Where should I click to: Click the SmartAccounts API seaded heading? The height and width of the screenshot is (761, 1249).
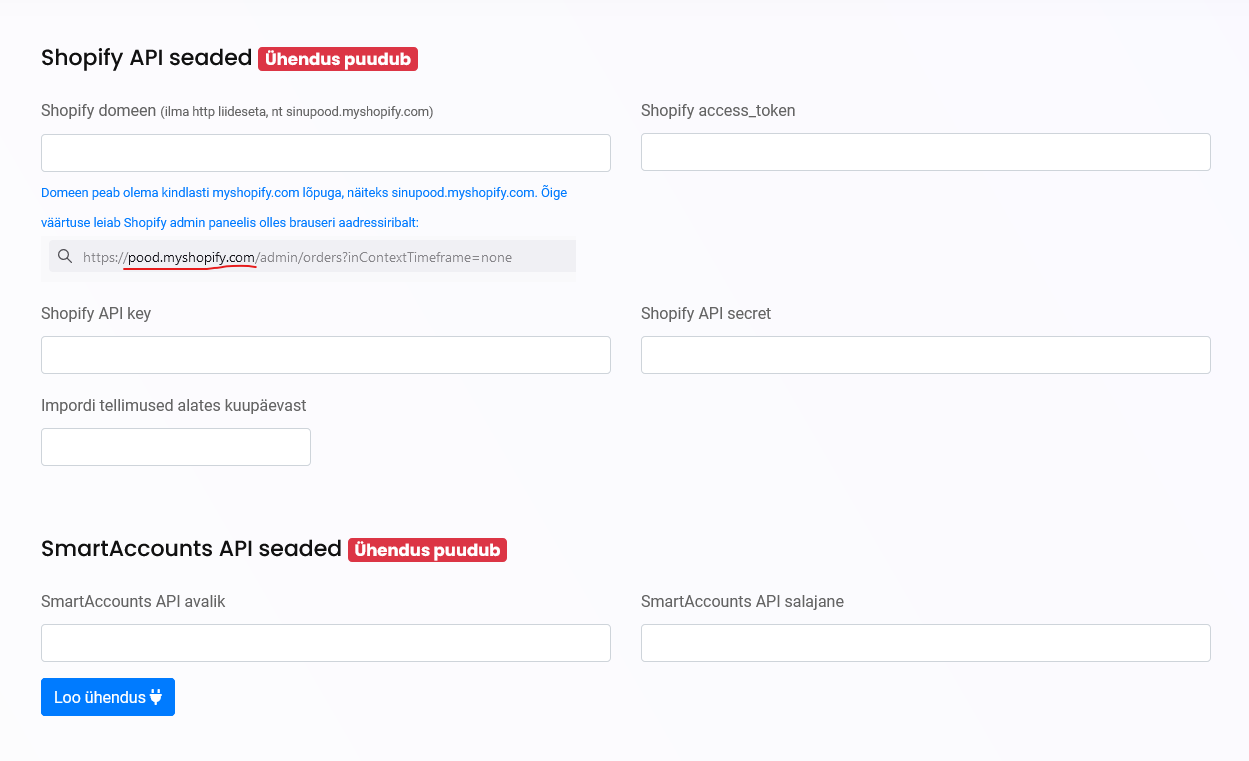coord(191,549)
